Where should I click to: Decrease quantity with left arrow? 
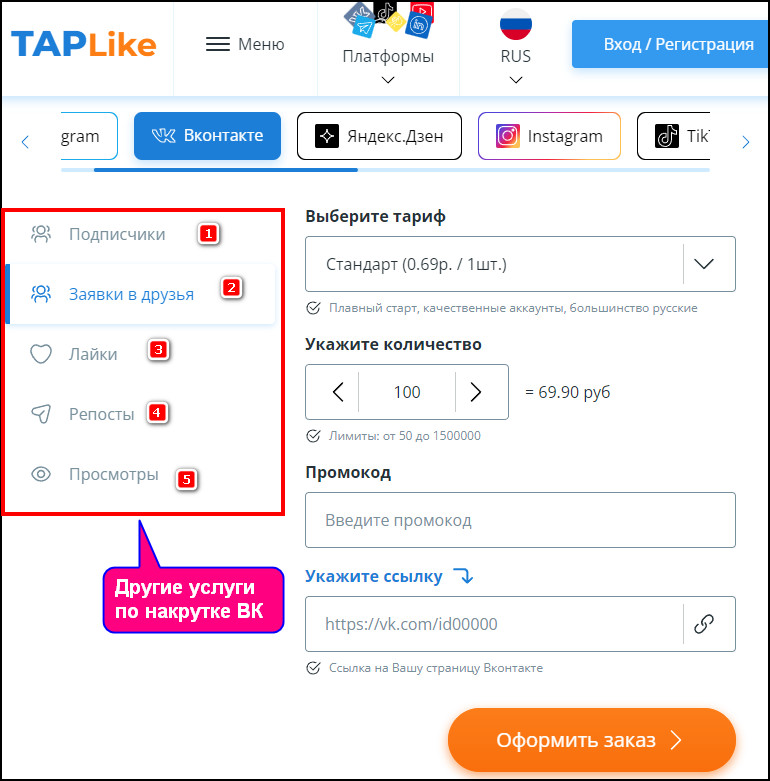click(338, 392)
